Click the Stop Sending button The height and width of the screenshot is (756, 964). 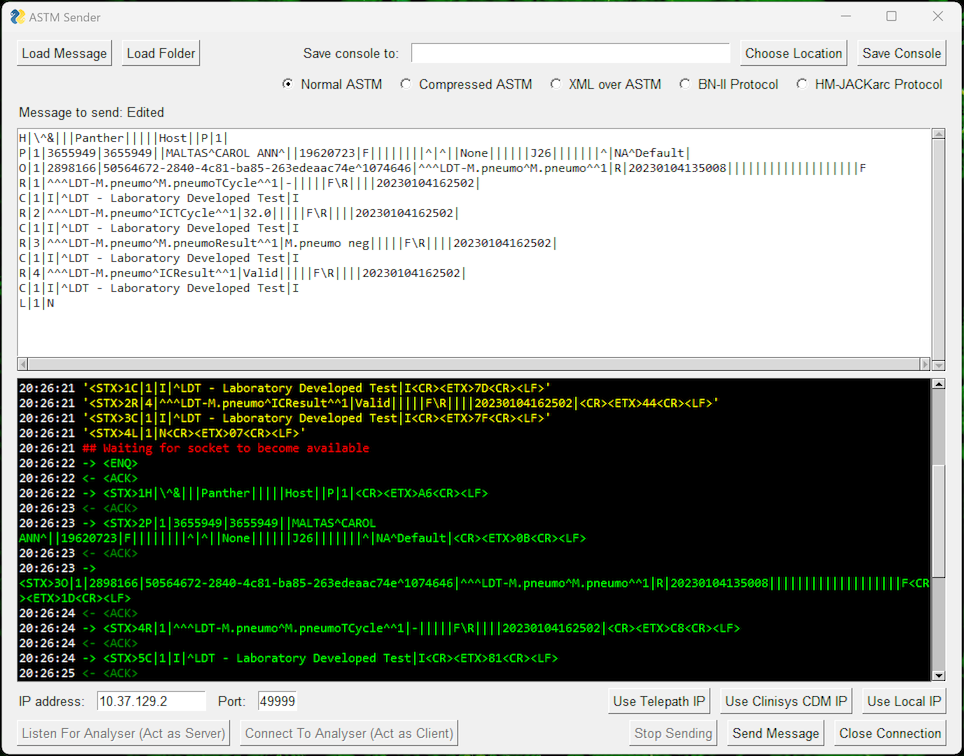click(x=673, y=733)
